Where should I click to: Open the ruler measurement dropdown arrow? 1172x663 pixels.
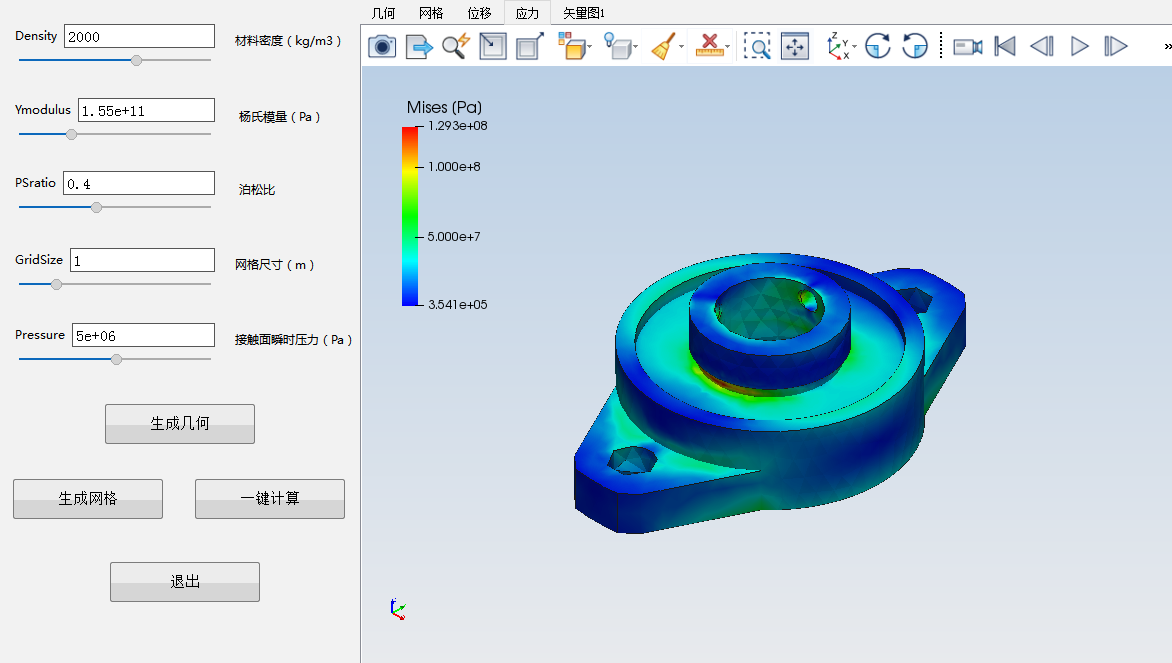click(x=728, y=47)
